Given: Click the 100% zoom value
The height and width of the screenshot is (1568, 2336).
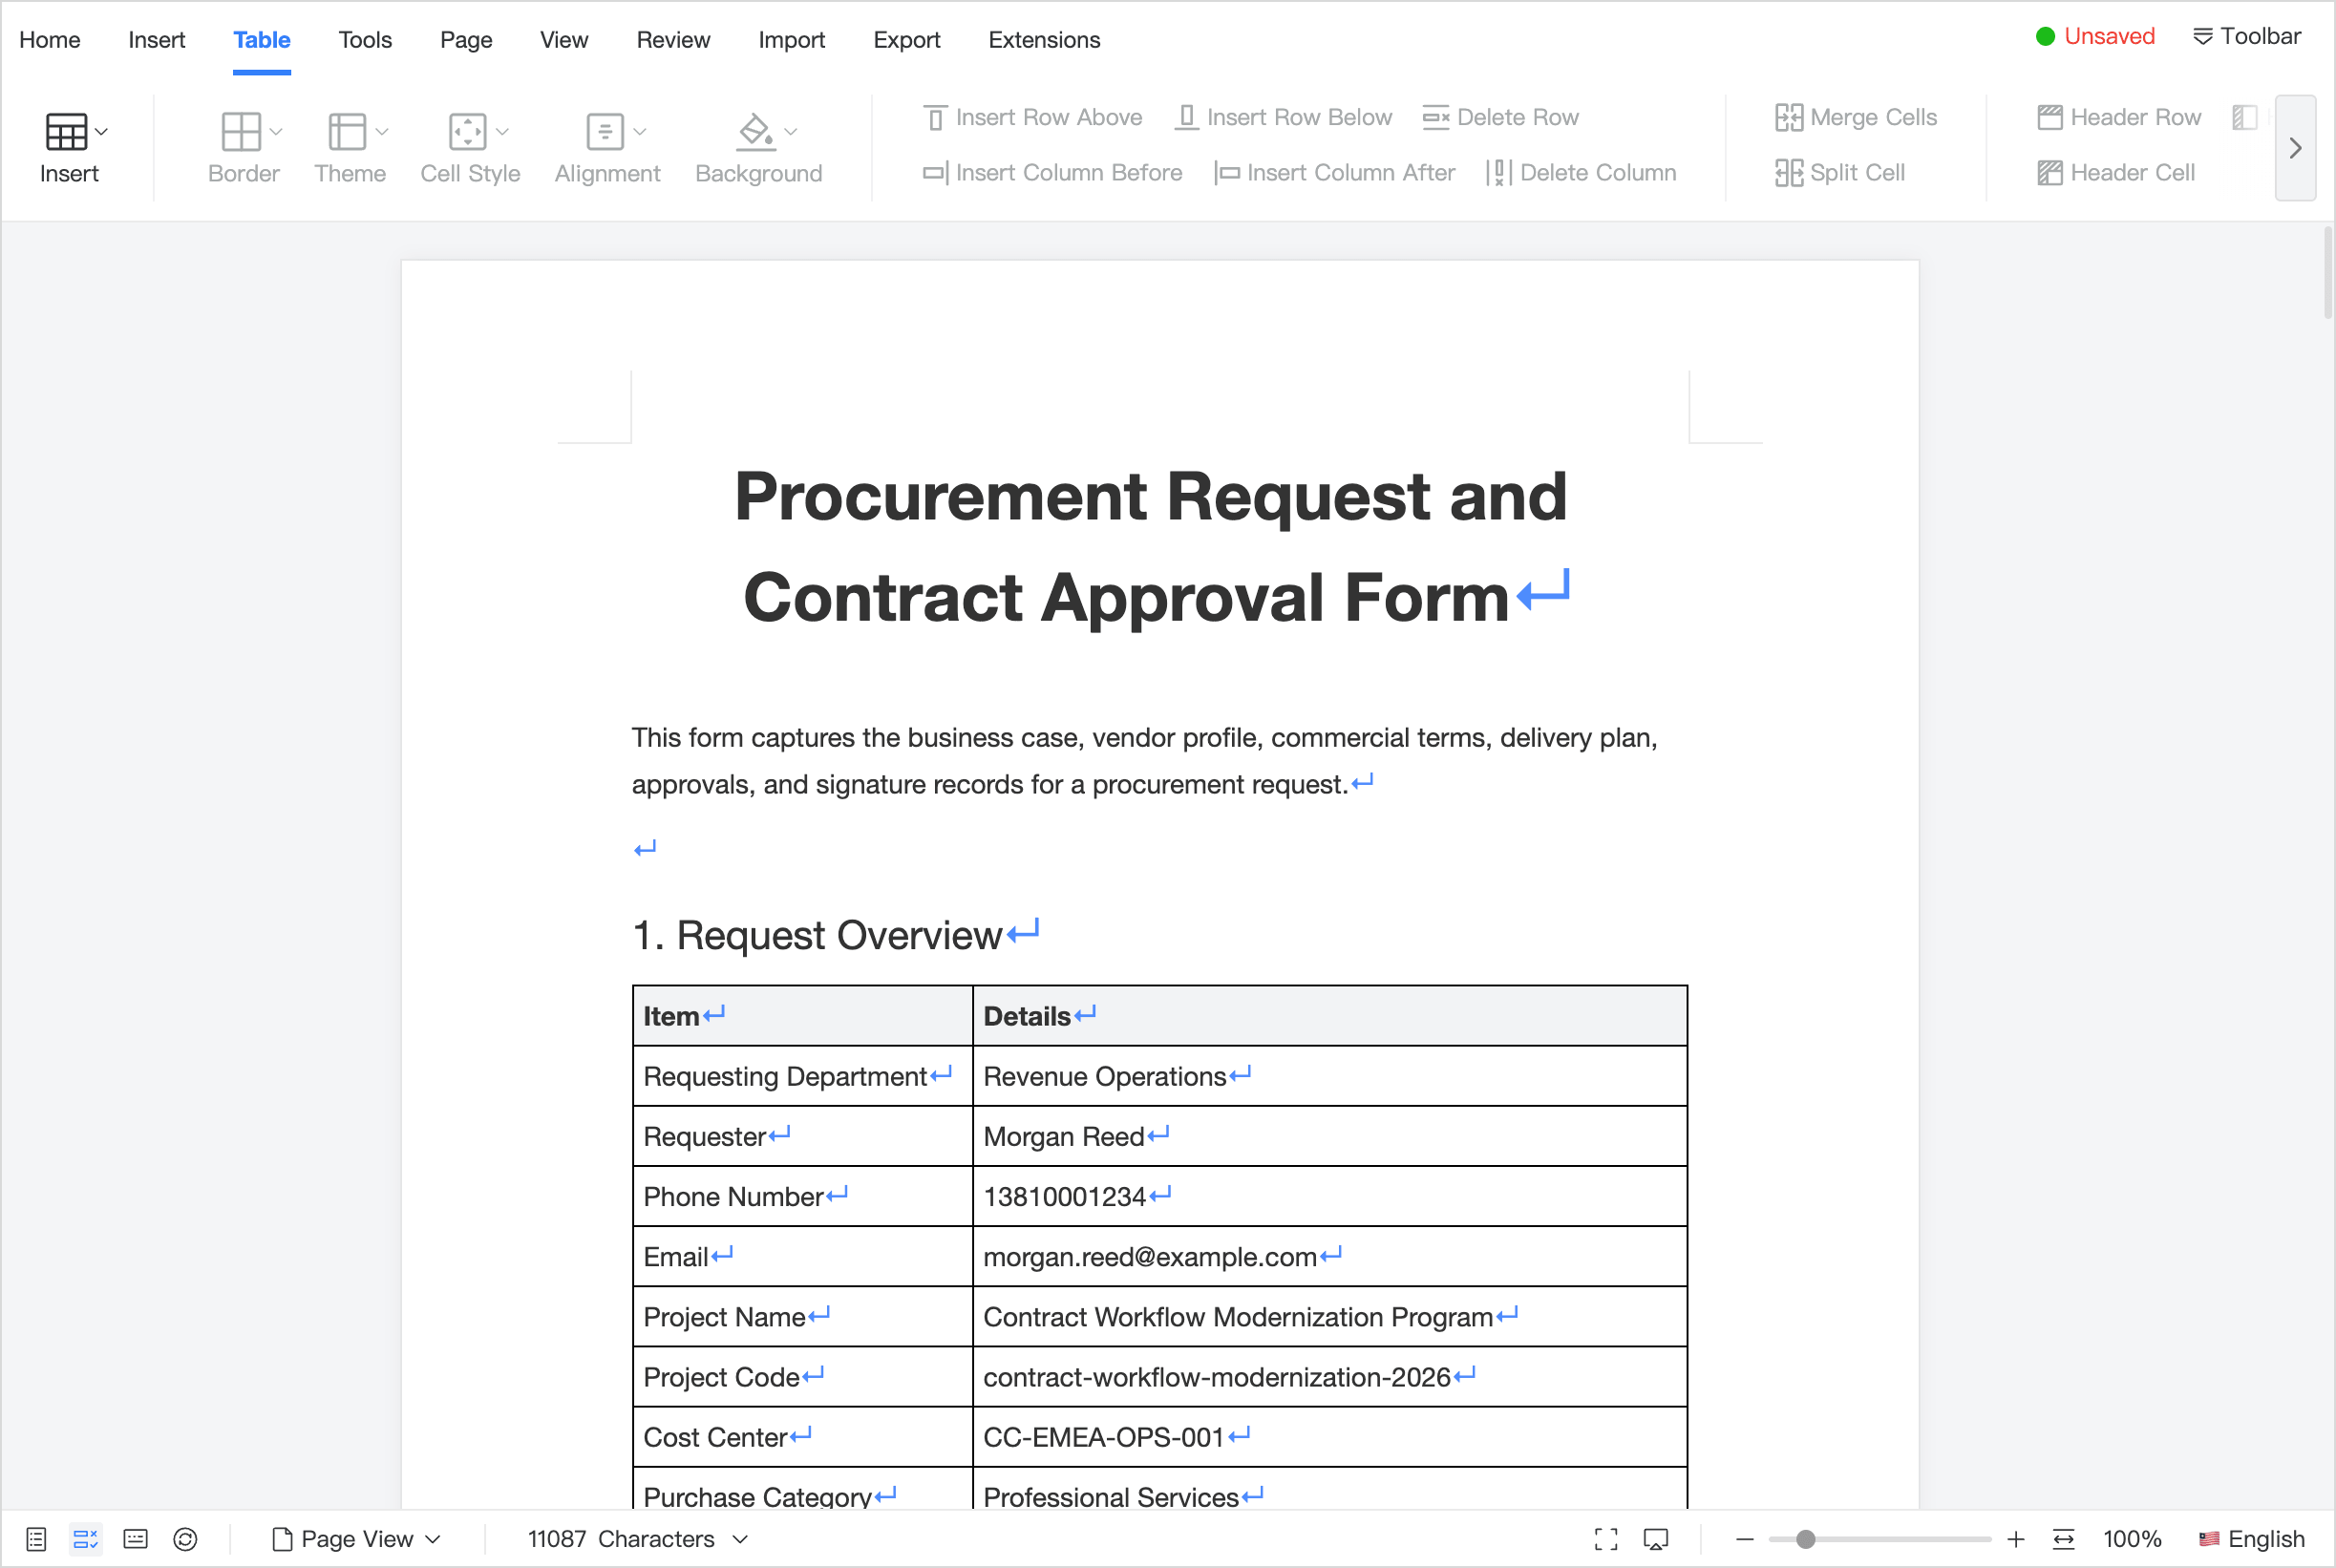Looking at the screenshot, I should coord(2132,1539).
